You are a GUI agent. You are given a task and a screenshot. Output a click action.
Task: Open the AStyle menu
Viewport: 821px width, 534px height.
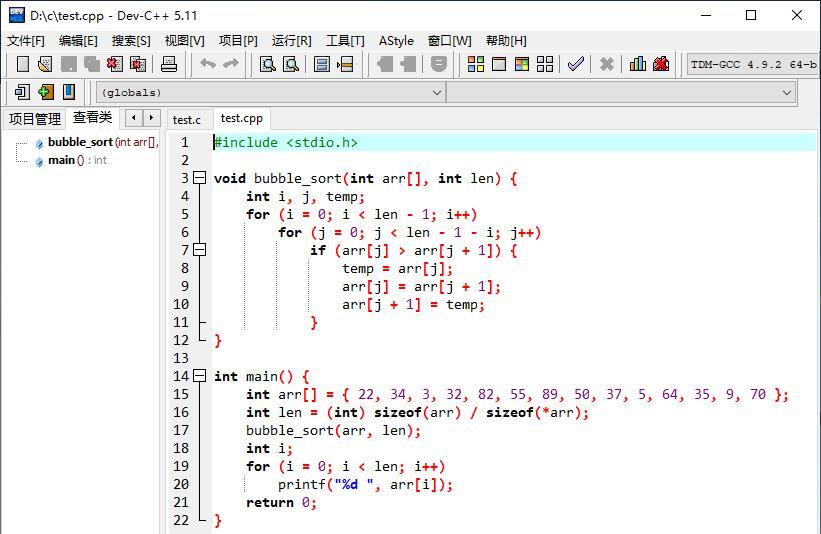(x=396, y=41)
